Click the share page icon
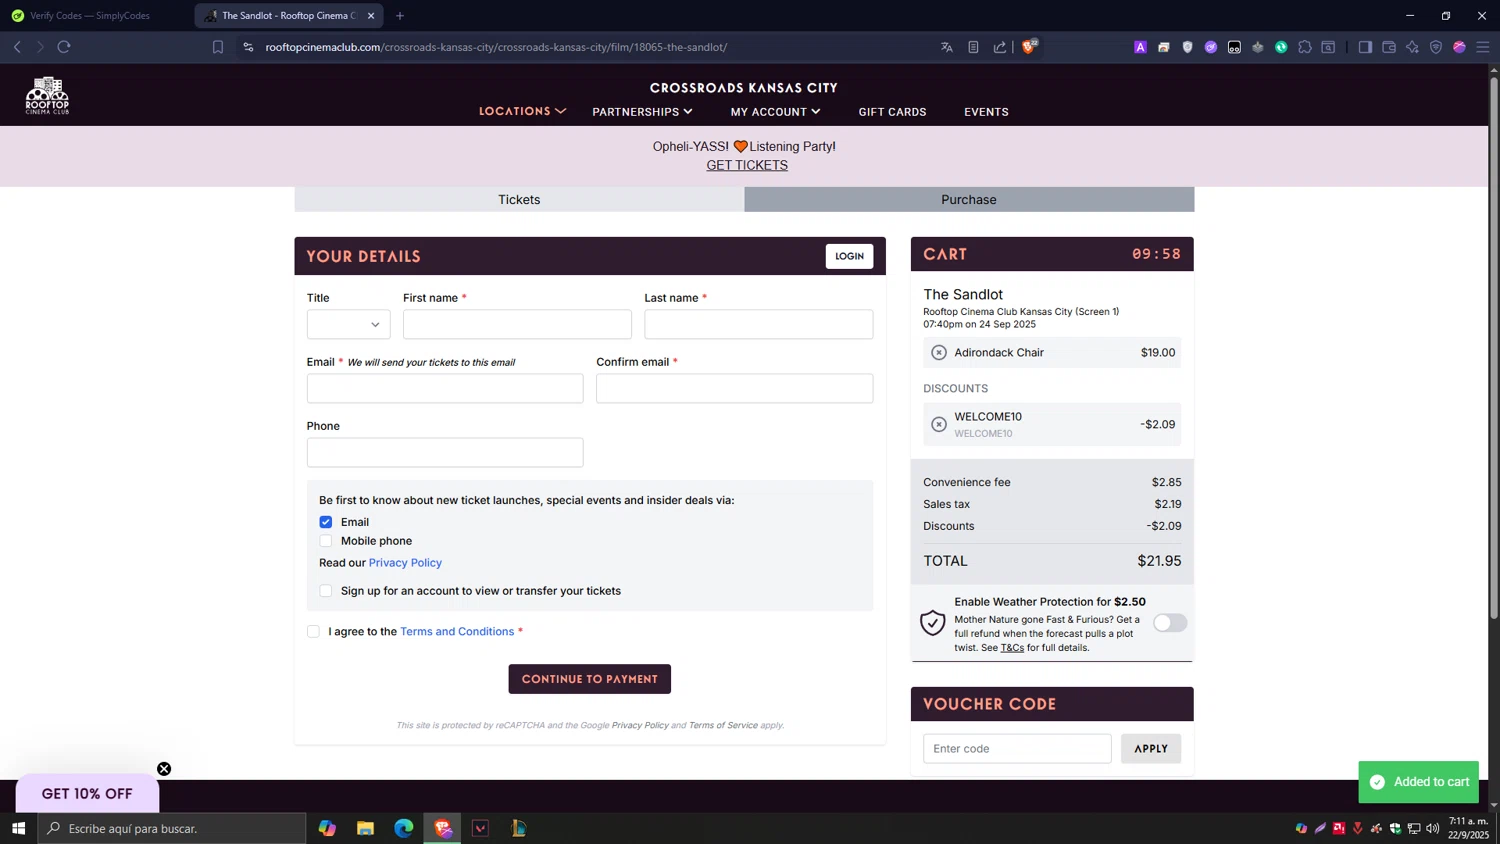Screen dimensions: 1500x844 1000,47
